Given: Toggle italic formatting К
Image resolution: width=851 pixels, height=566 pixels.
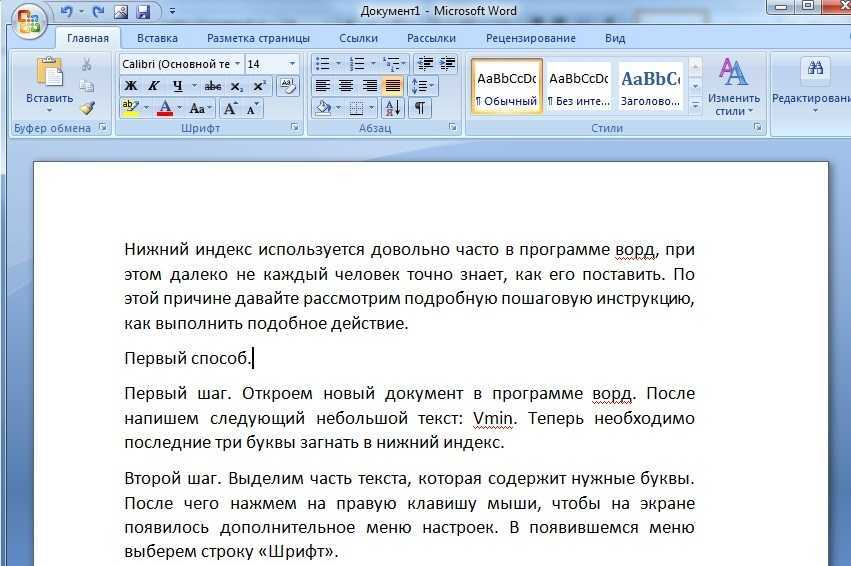Looking at the screenshot, I should pos(154,86).
